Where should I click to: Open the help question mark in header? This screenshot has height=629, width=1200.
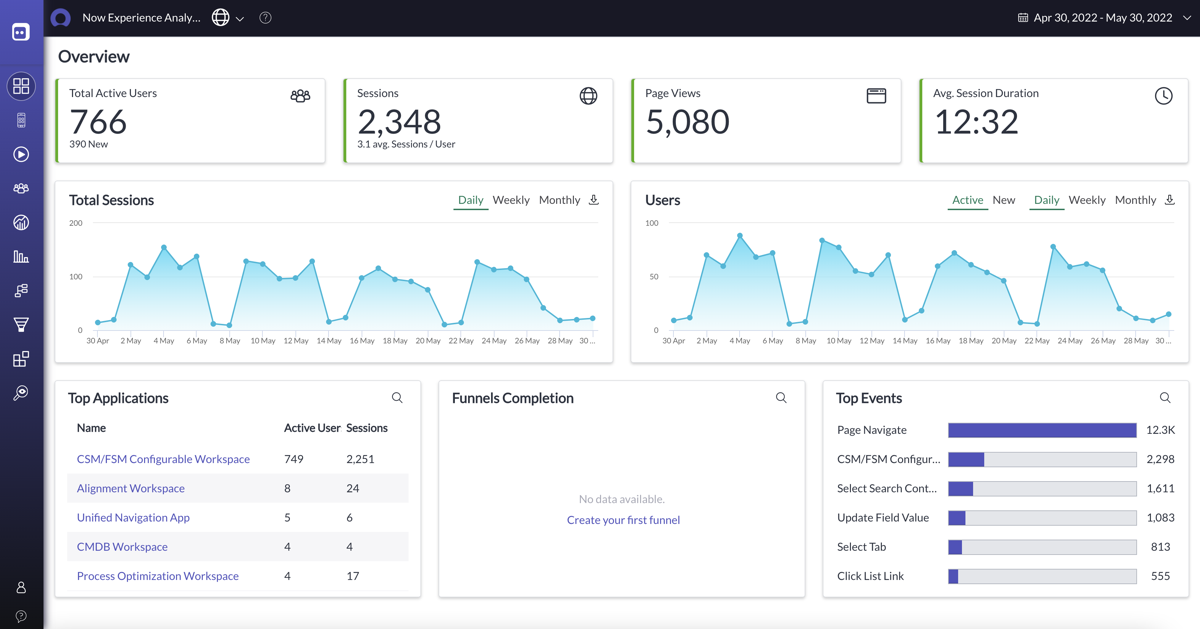pyautogui.click(x=265, y=18)
